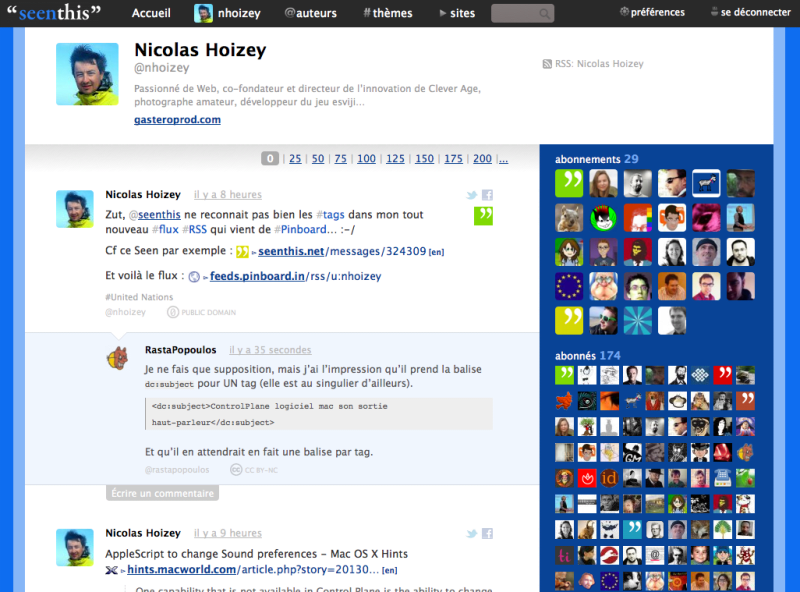
Task: Click abonnés 174 heading
Action: pyautogui.click(x=588, y=356)
